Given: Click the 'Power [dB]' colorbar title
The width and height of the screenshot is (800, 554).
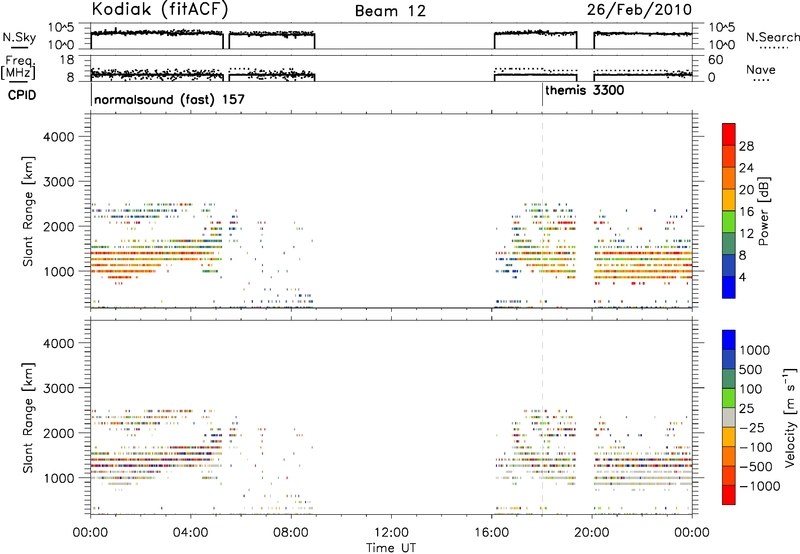Looking at the screenshot, I should pyautogui.click(x=763, y=211).
